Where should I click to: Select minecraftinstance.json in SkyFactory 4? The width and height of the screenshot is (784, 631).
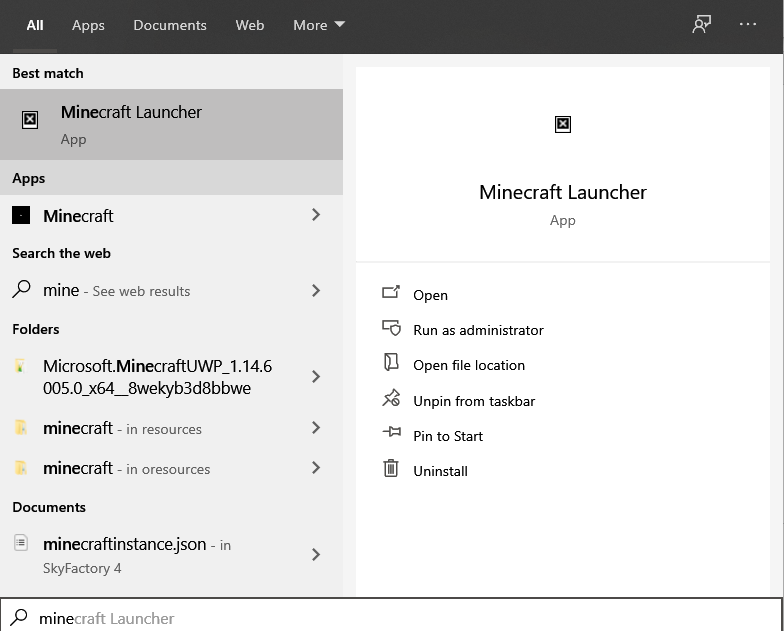coord(172,554)
